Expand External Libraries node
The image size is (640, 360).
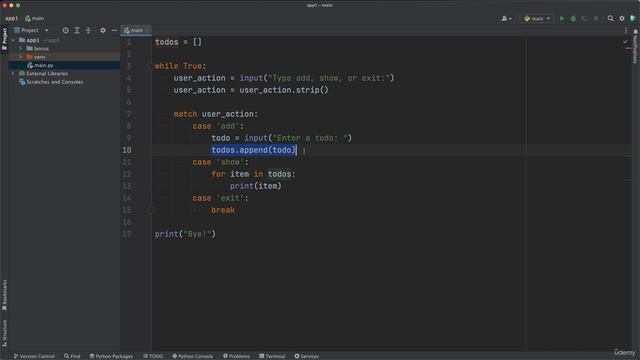click(x=13, y=73)
